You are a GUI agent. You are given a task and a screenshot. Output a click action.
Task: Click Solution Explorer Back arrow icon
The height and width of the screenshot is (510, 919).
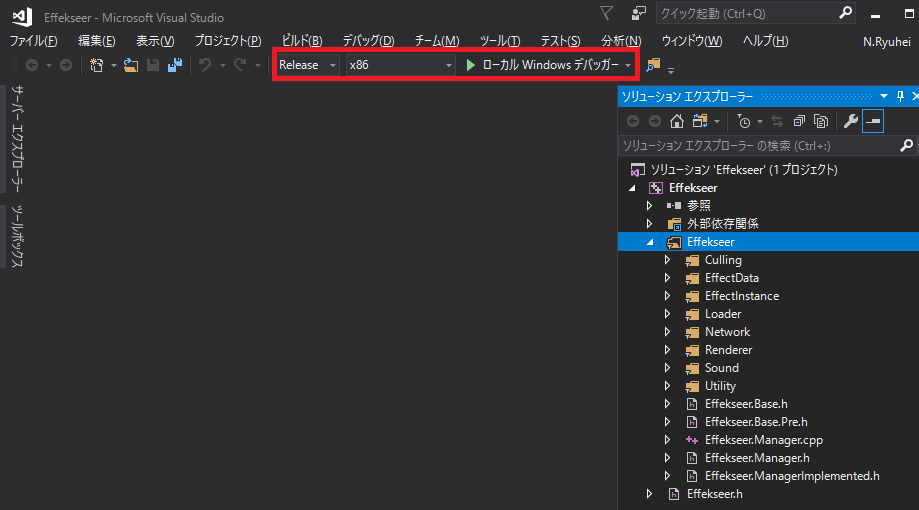633,121
